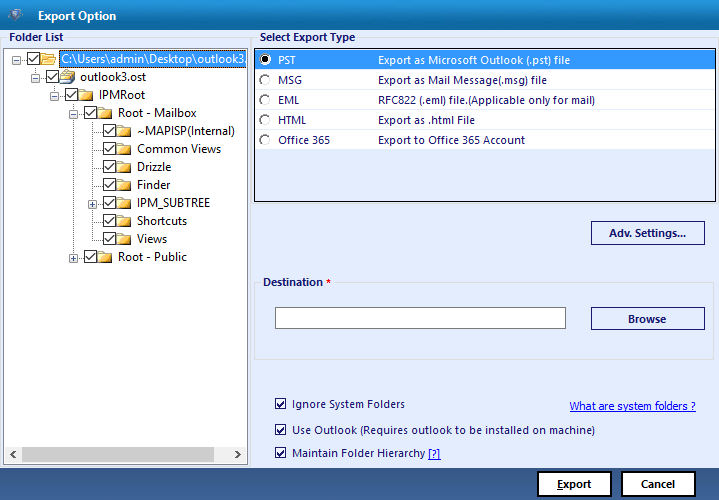The height and width of the screenshot is (500, 719).
Task: Click the IPM_SUBTREE folder icon
Action: click(x=124, y=203)
